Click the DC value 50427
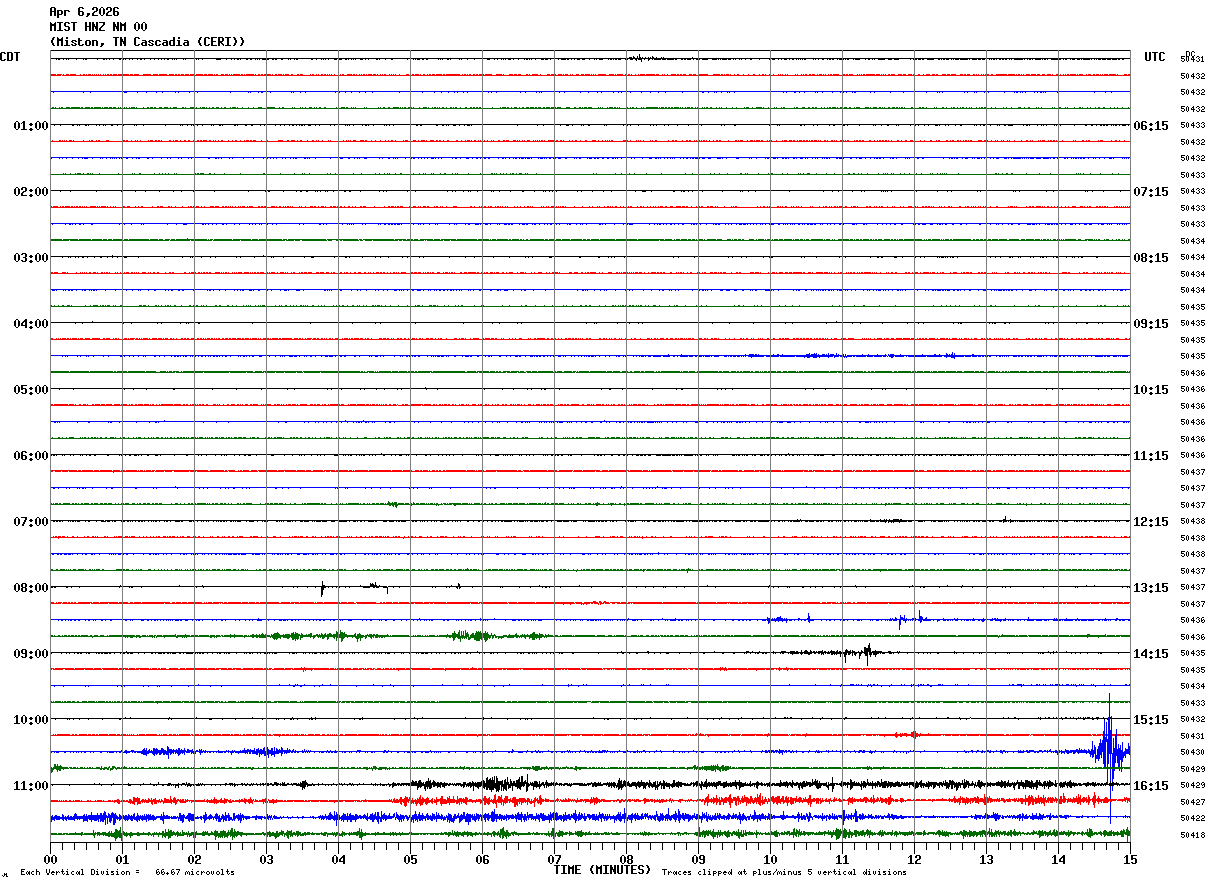This screenshot has width=1210, height=886. pos(1192,802)
